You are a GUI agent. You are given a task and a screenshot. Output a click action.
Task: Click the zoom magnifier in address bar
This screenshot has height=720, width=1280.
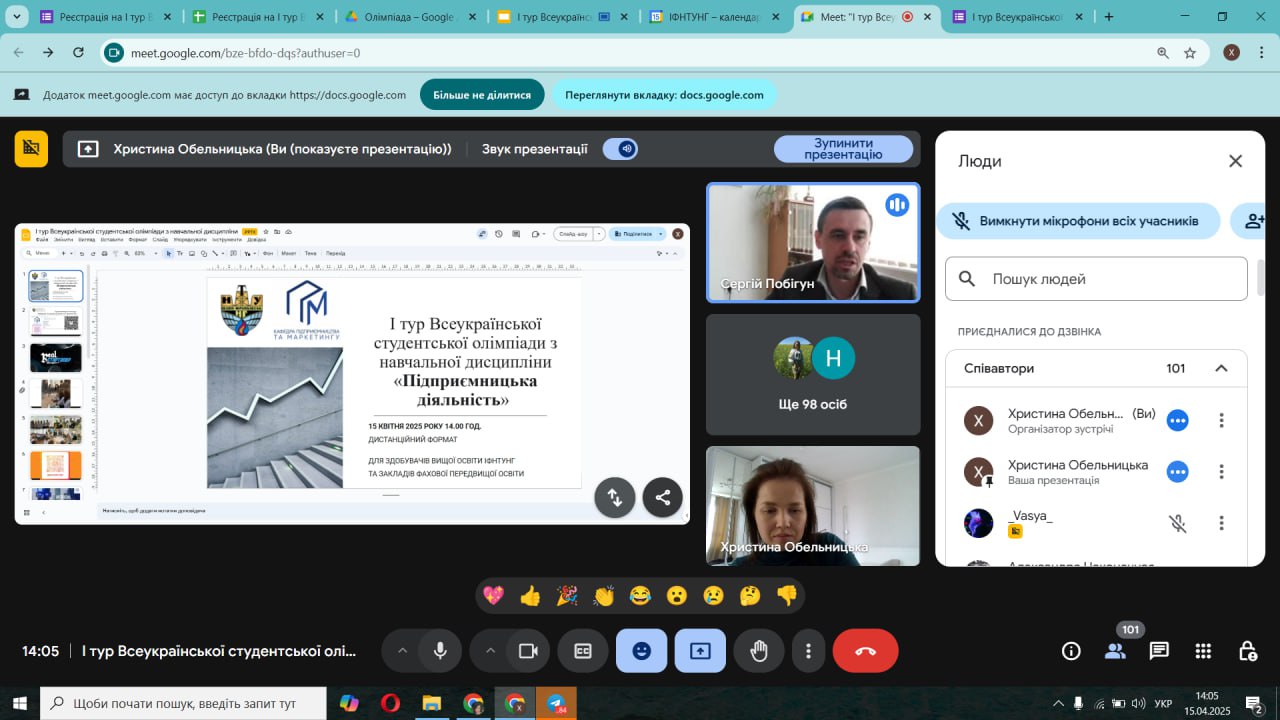(x=1162, y=53)
